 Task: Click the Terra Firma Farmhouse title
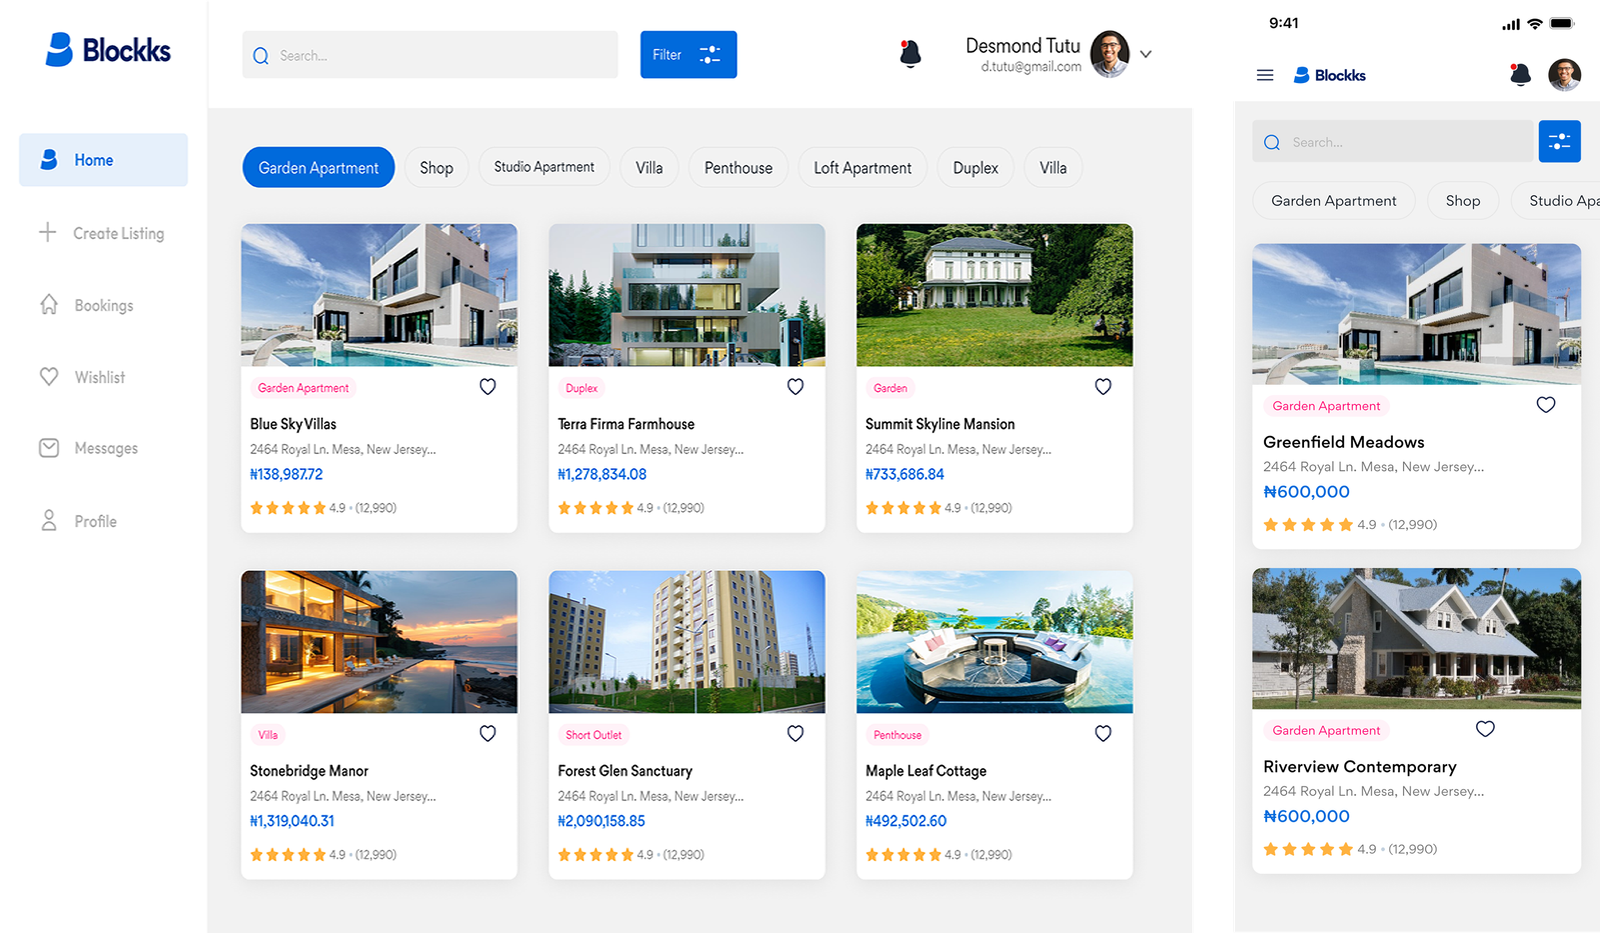[x=626, y=424]
